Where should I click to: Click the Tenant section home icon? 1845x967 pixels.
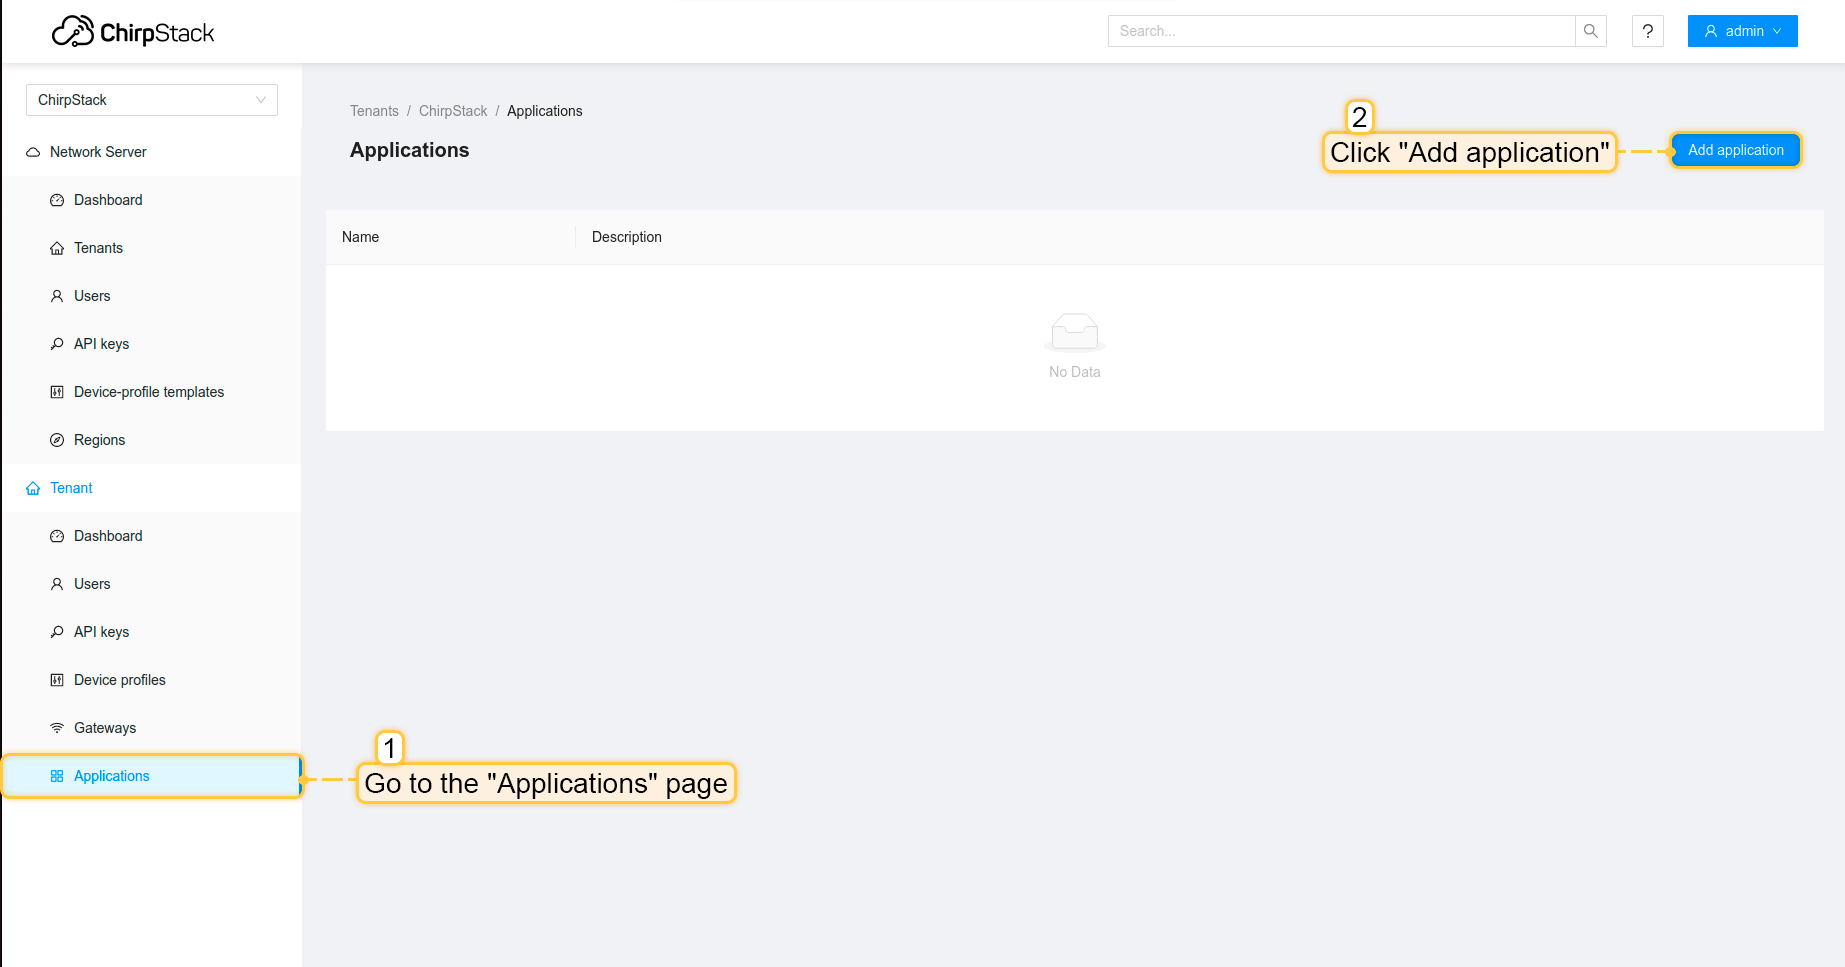33,488
